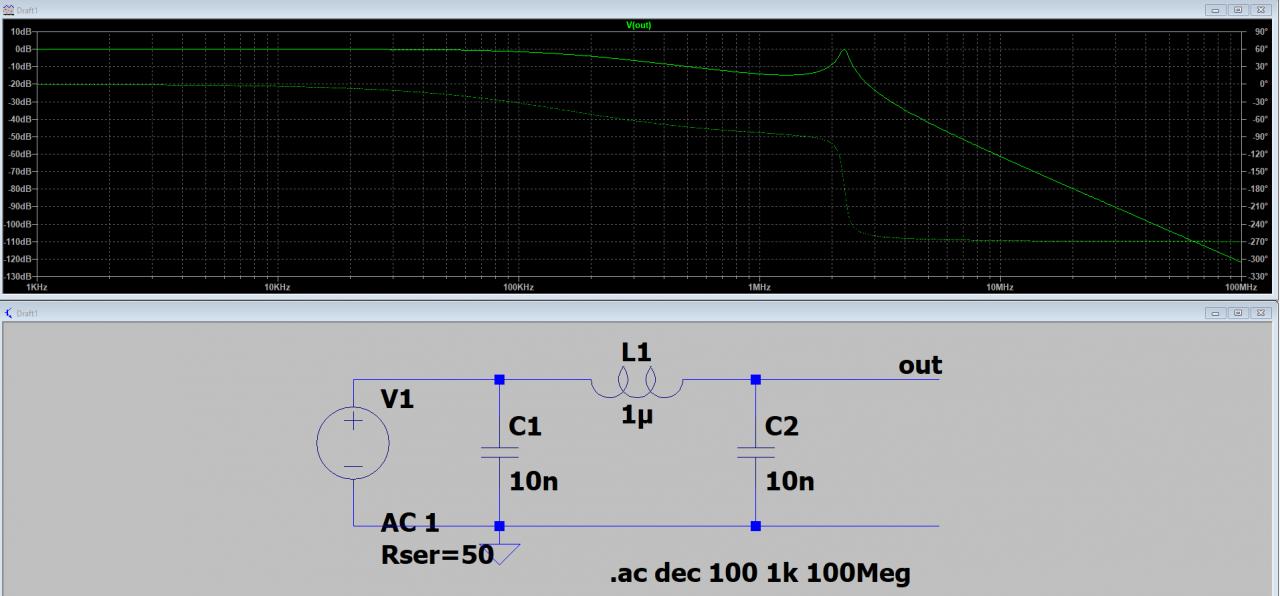Click the '0dB' magnitude axis label

pos(22,49)
